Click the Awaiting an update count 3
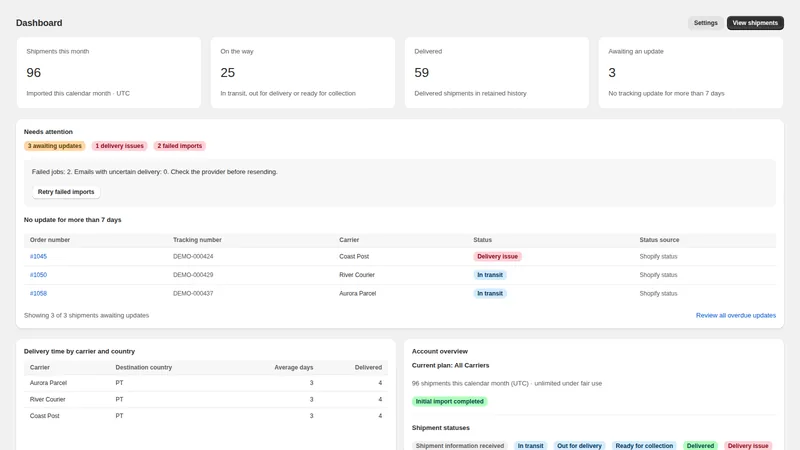The height and width of the screenshot is (450, 800). point(612,72)
